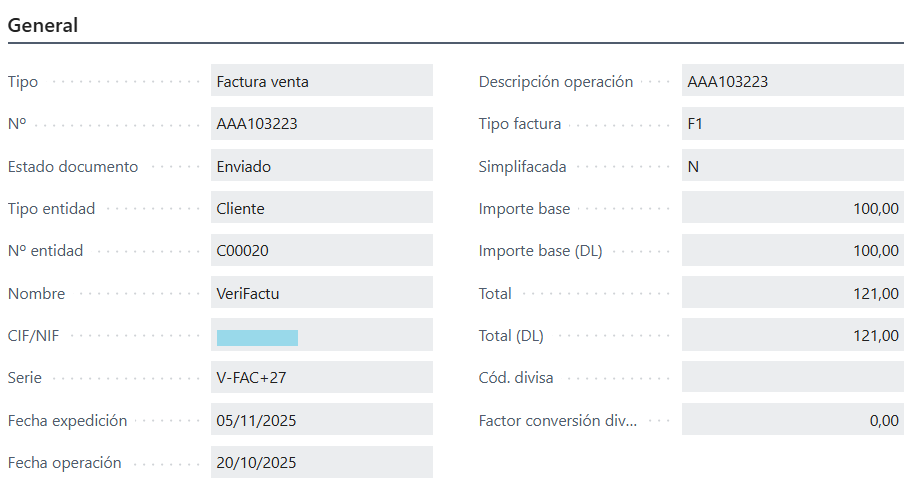Click the Fecha expedición date field
Image resolution: width=917 pixels, height=482 pixels.
321,421
